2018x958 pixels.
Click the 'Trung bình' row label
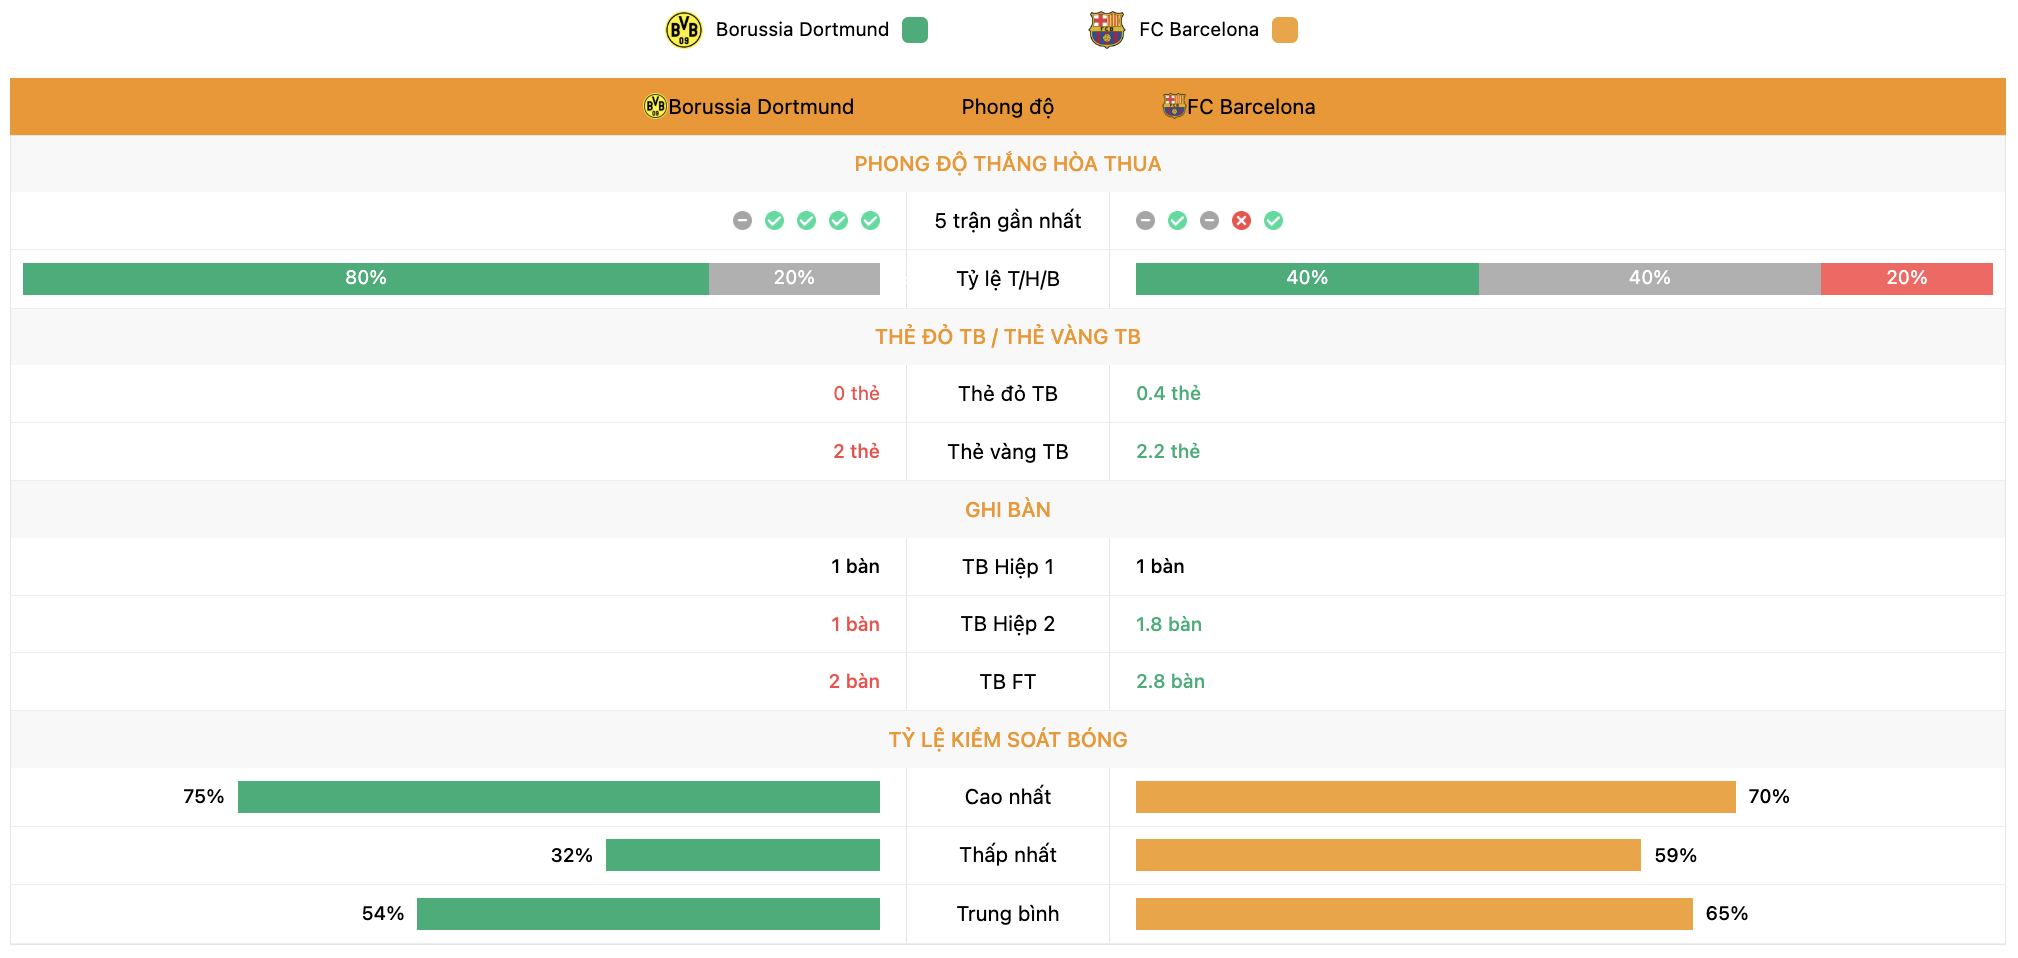1008,914
